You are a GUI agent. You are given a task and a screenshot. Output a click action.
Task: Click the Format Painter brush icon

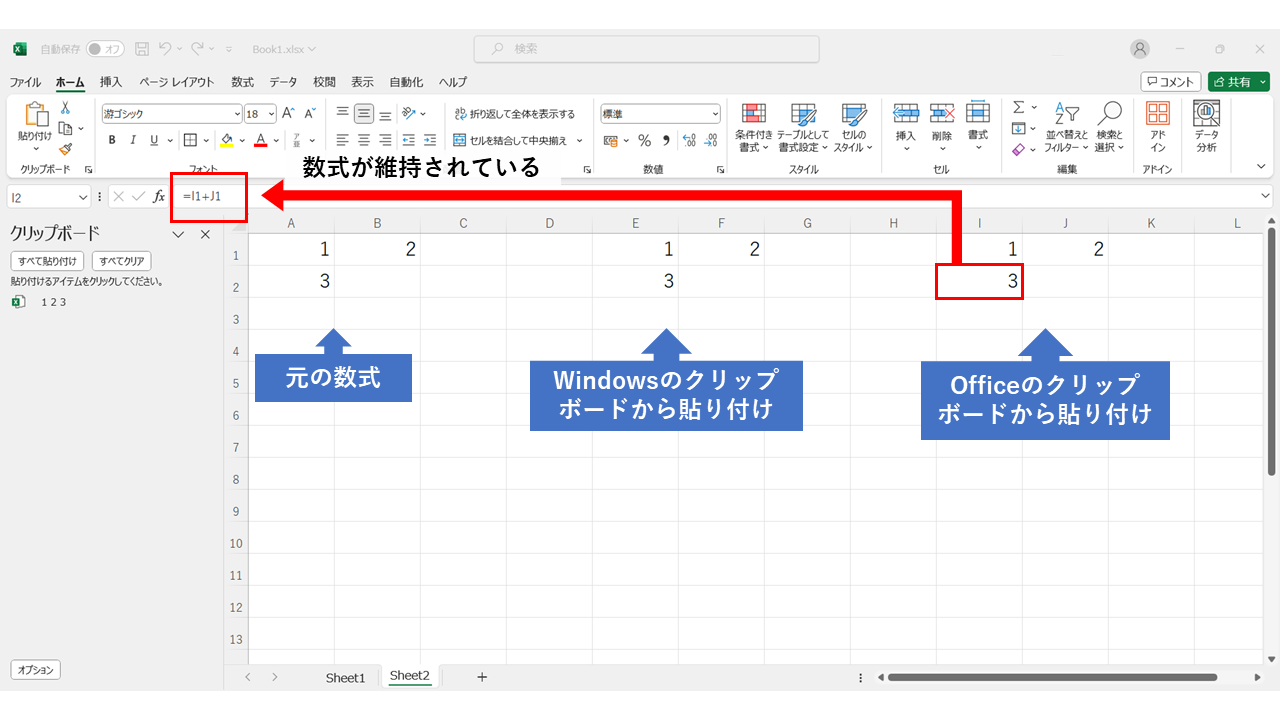point(65,148)
